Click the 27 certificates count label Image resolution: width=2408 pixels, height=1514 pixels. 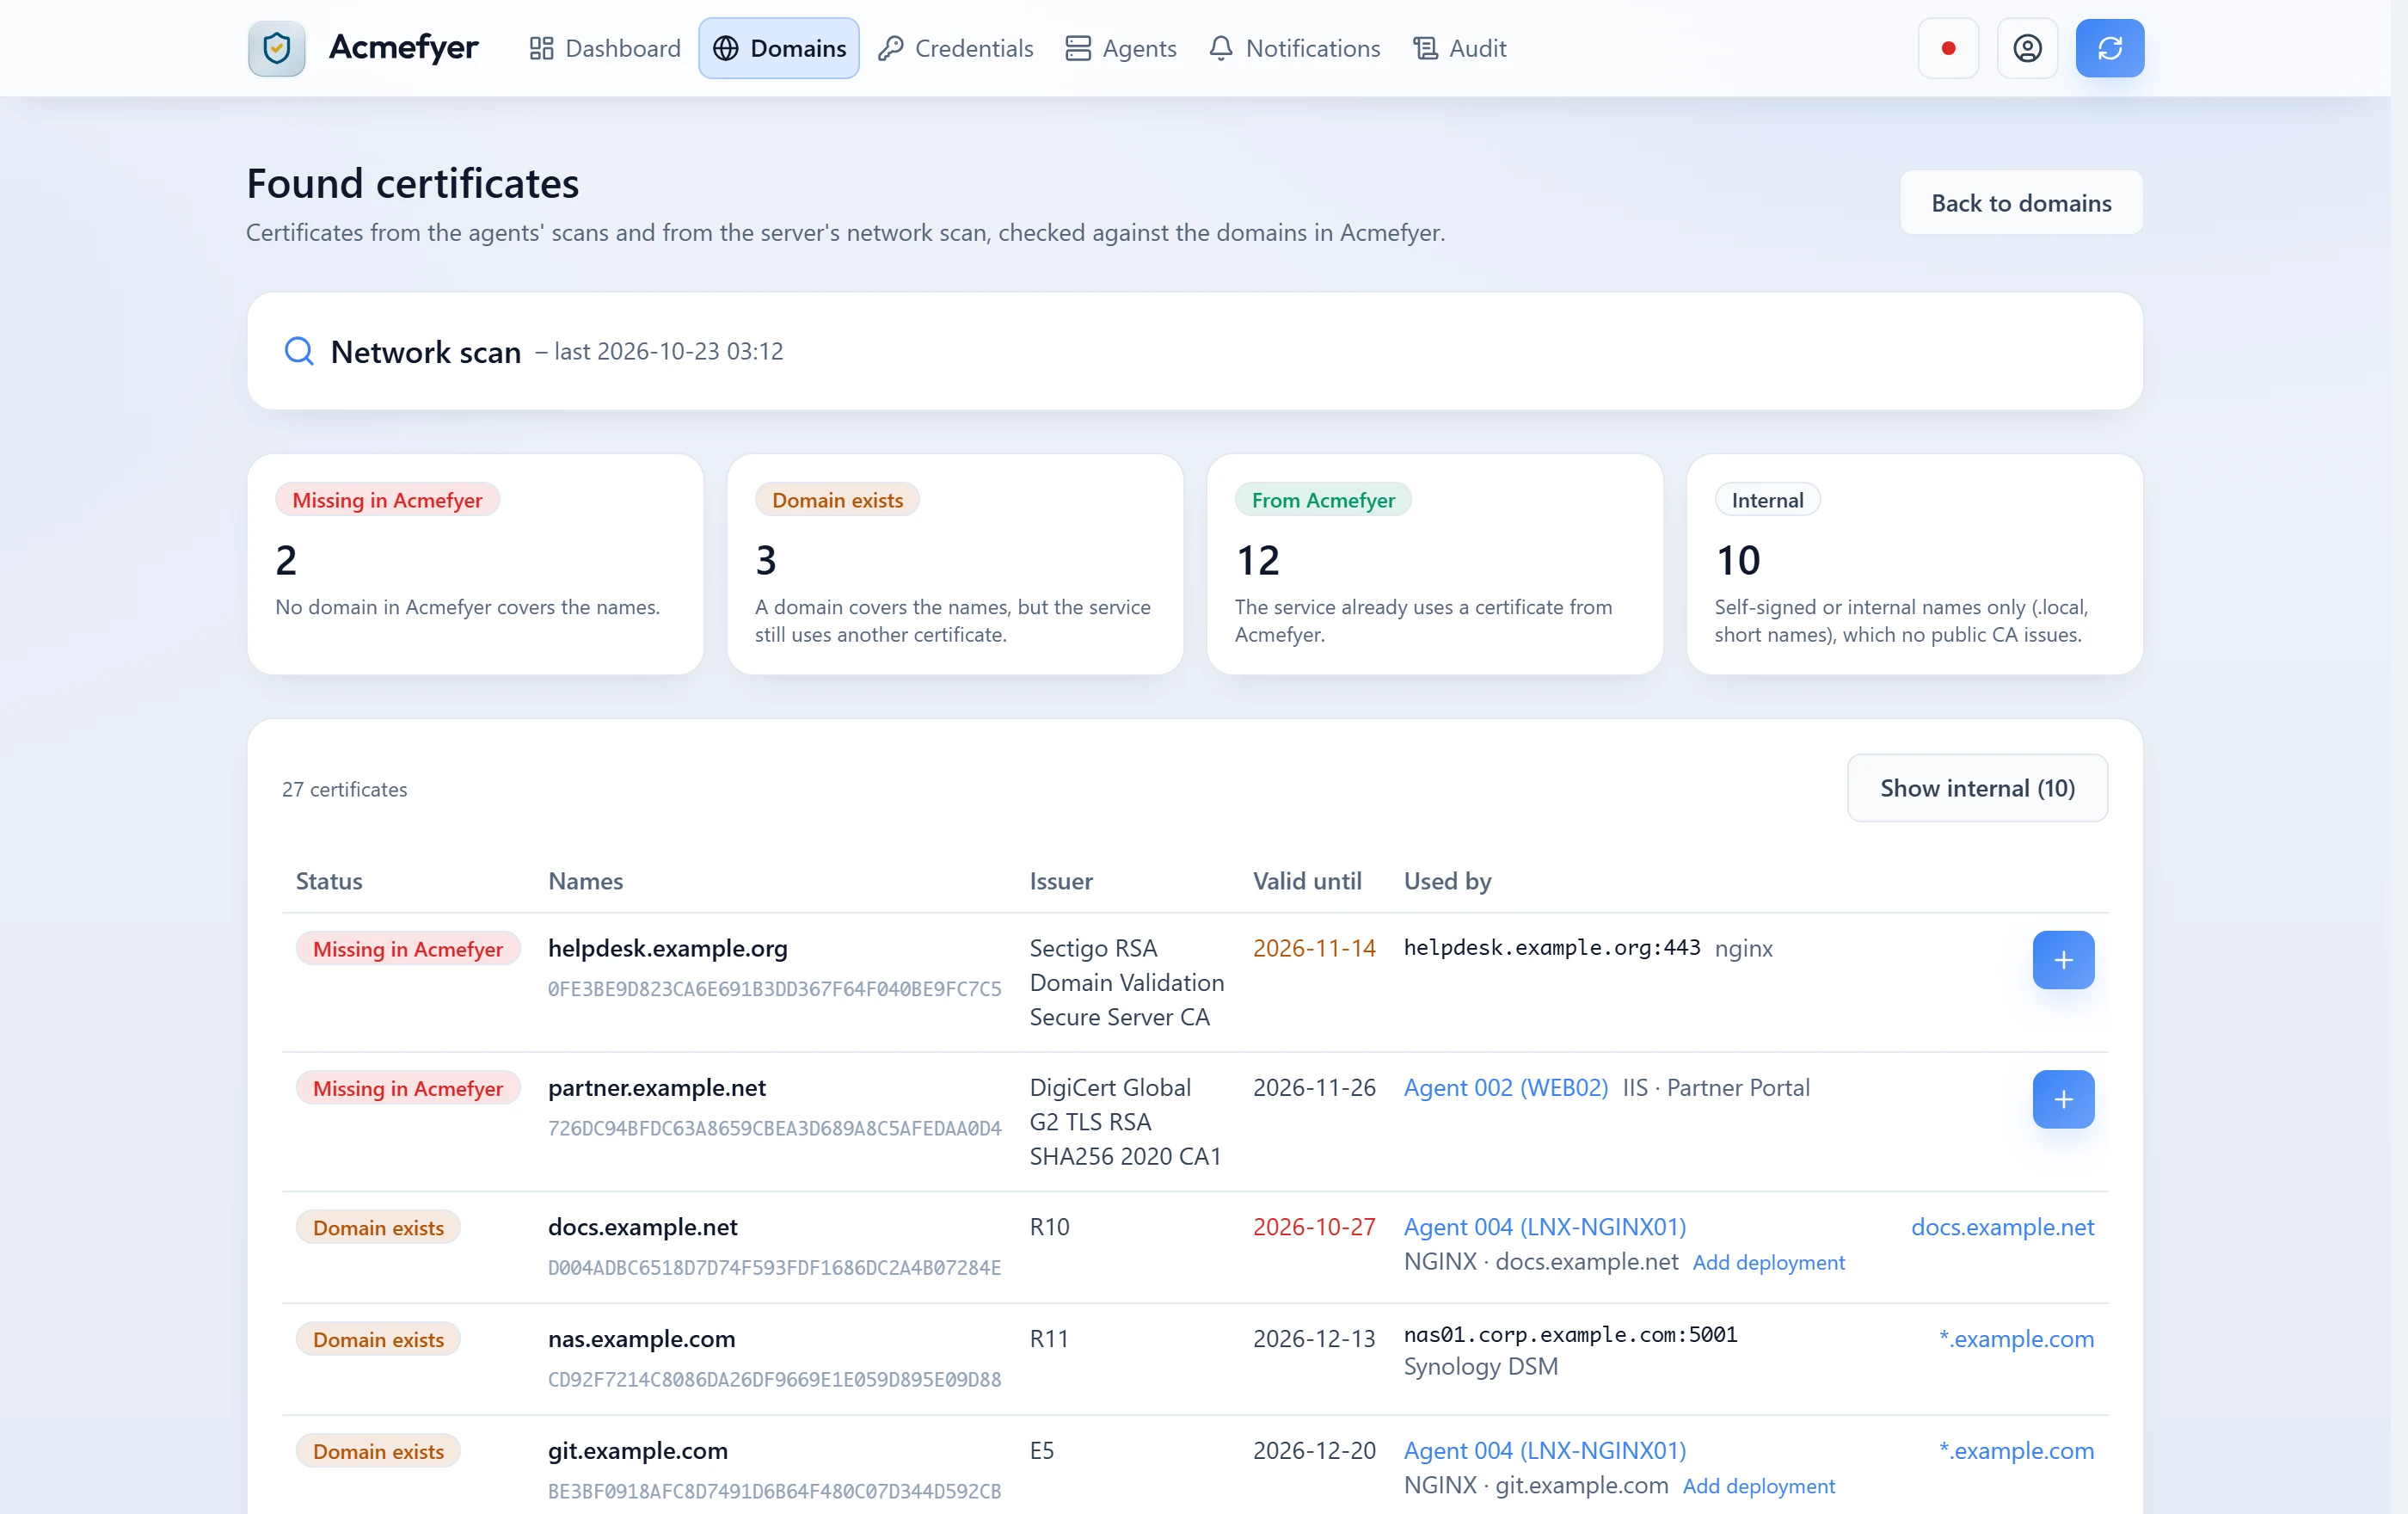[x=344, y=789]
